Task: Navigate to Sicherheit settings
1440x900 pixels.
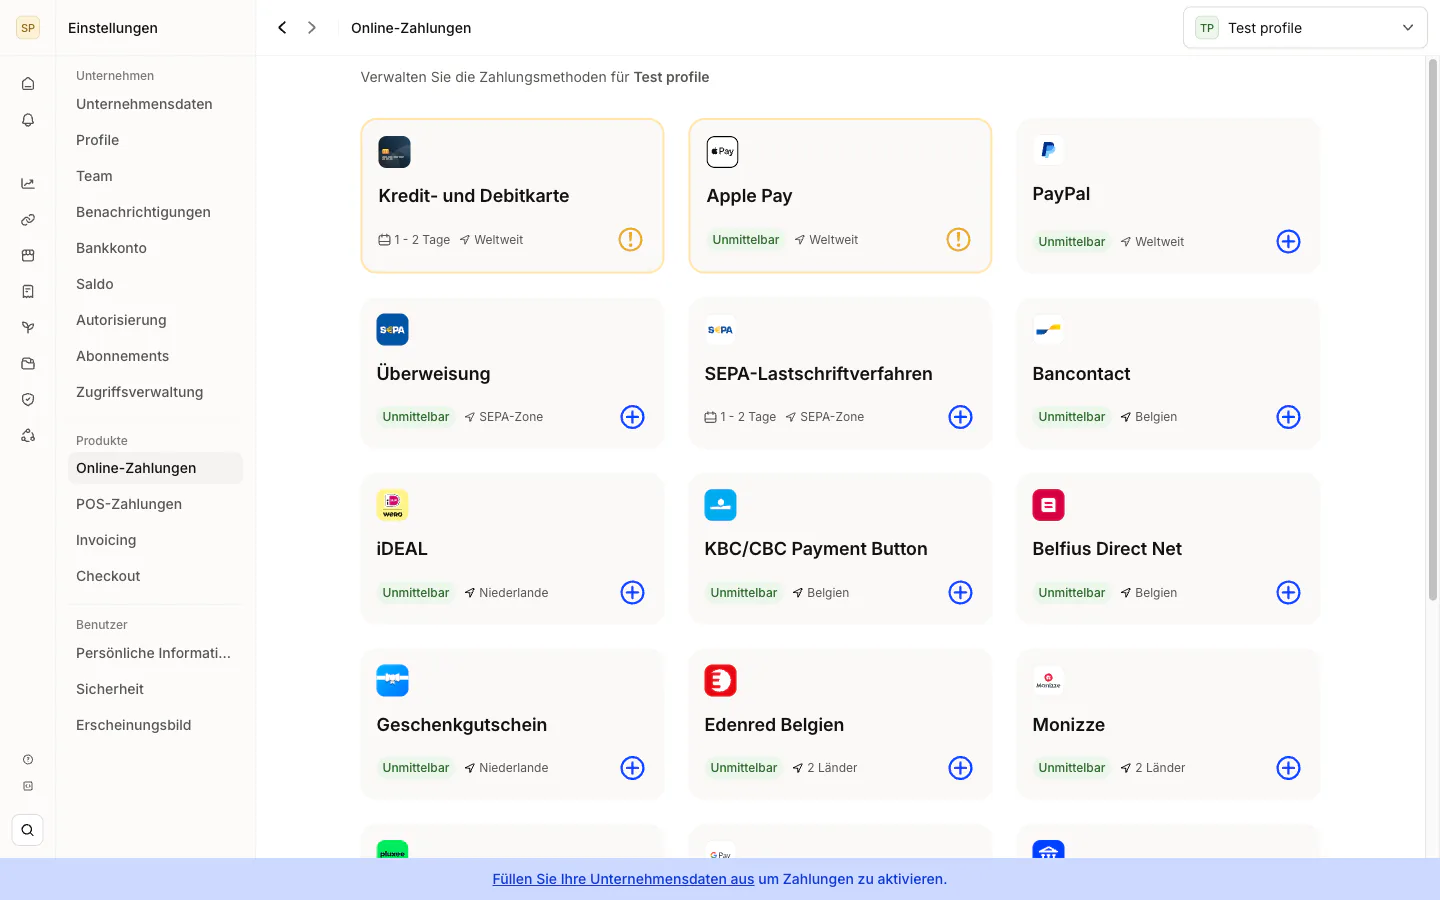Action: [155, 689]
